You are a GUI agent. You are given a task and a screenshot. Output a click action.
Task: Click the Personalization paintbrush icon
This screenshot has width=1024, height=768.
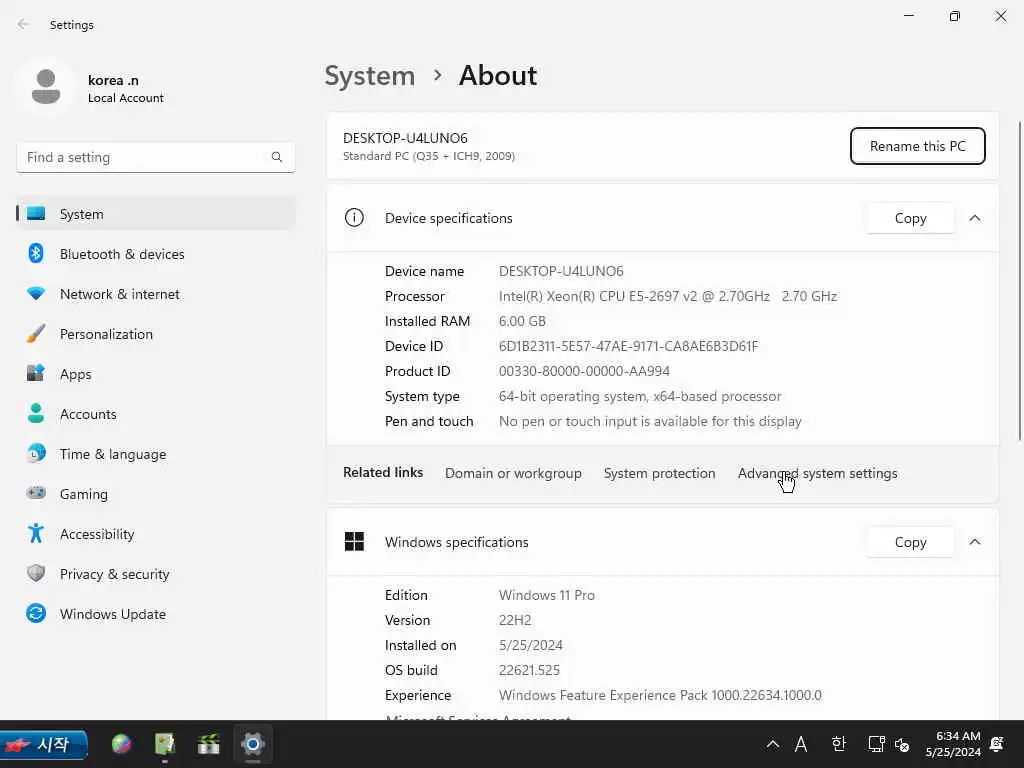[x=36, y=334]
